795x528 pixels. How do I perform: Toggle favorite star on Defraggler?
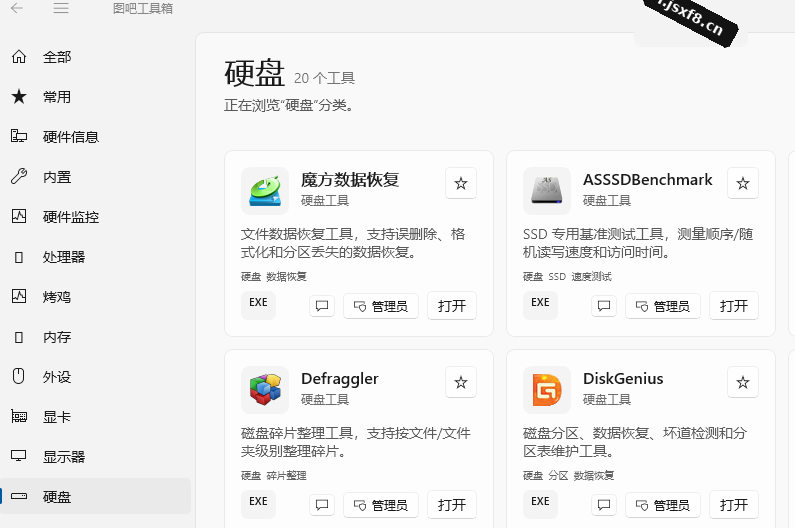point(461,382)
